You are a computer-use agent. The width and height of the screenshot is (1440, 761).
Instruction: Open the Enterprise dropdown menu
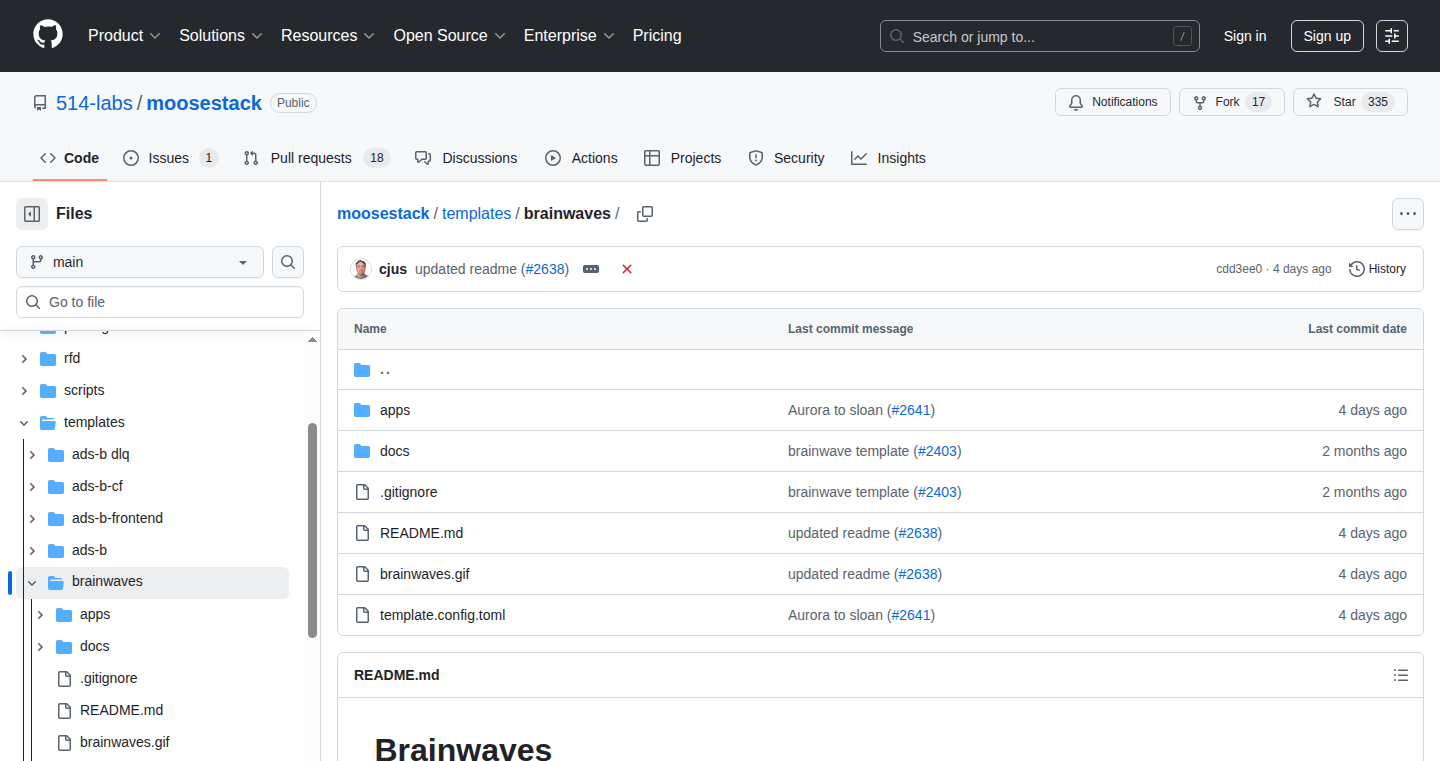click(x=569, y=35)
